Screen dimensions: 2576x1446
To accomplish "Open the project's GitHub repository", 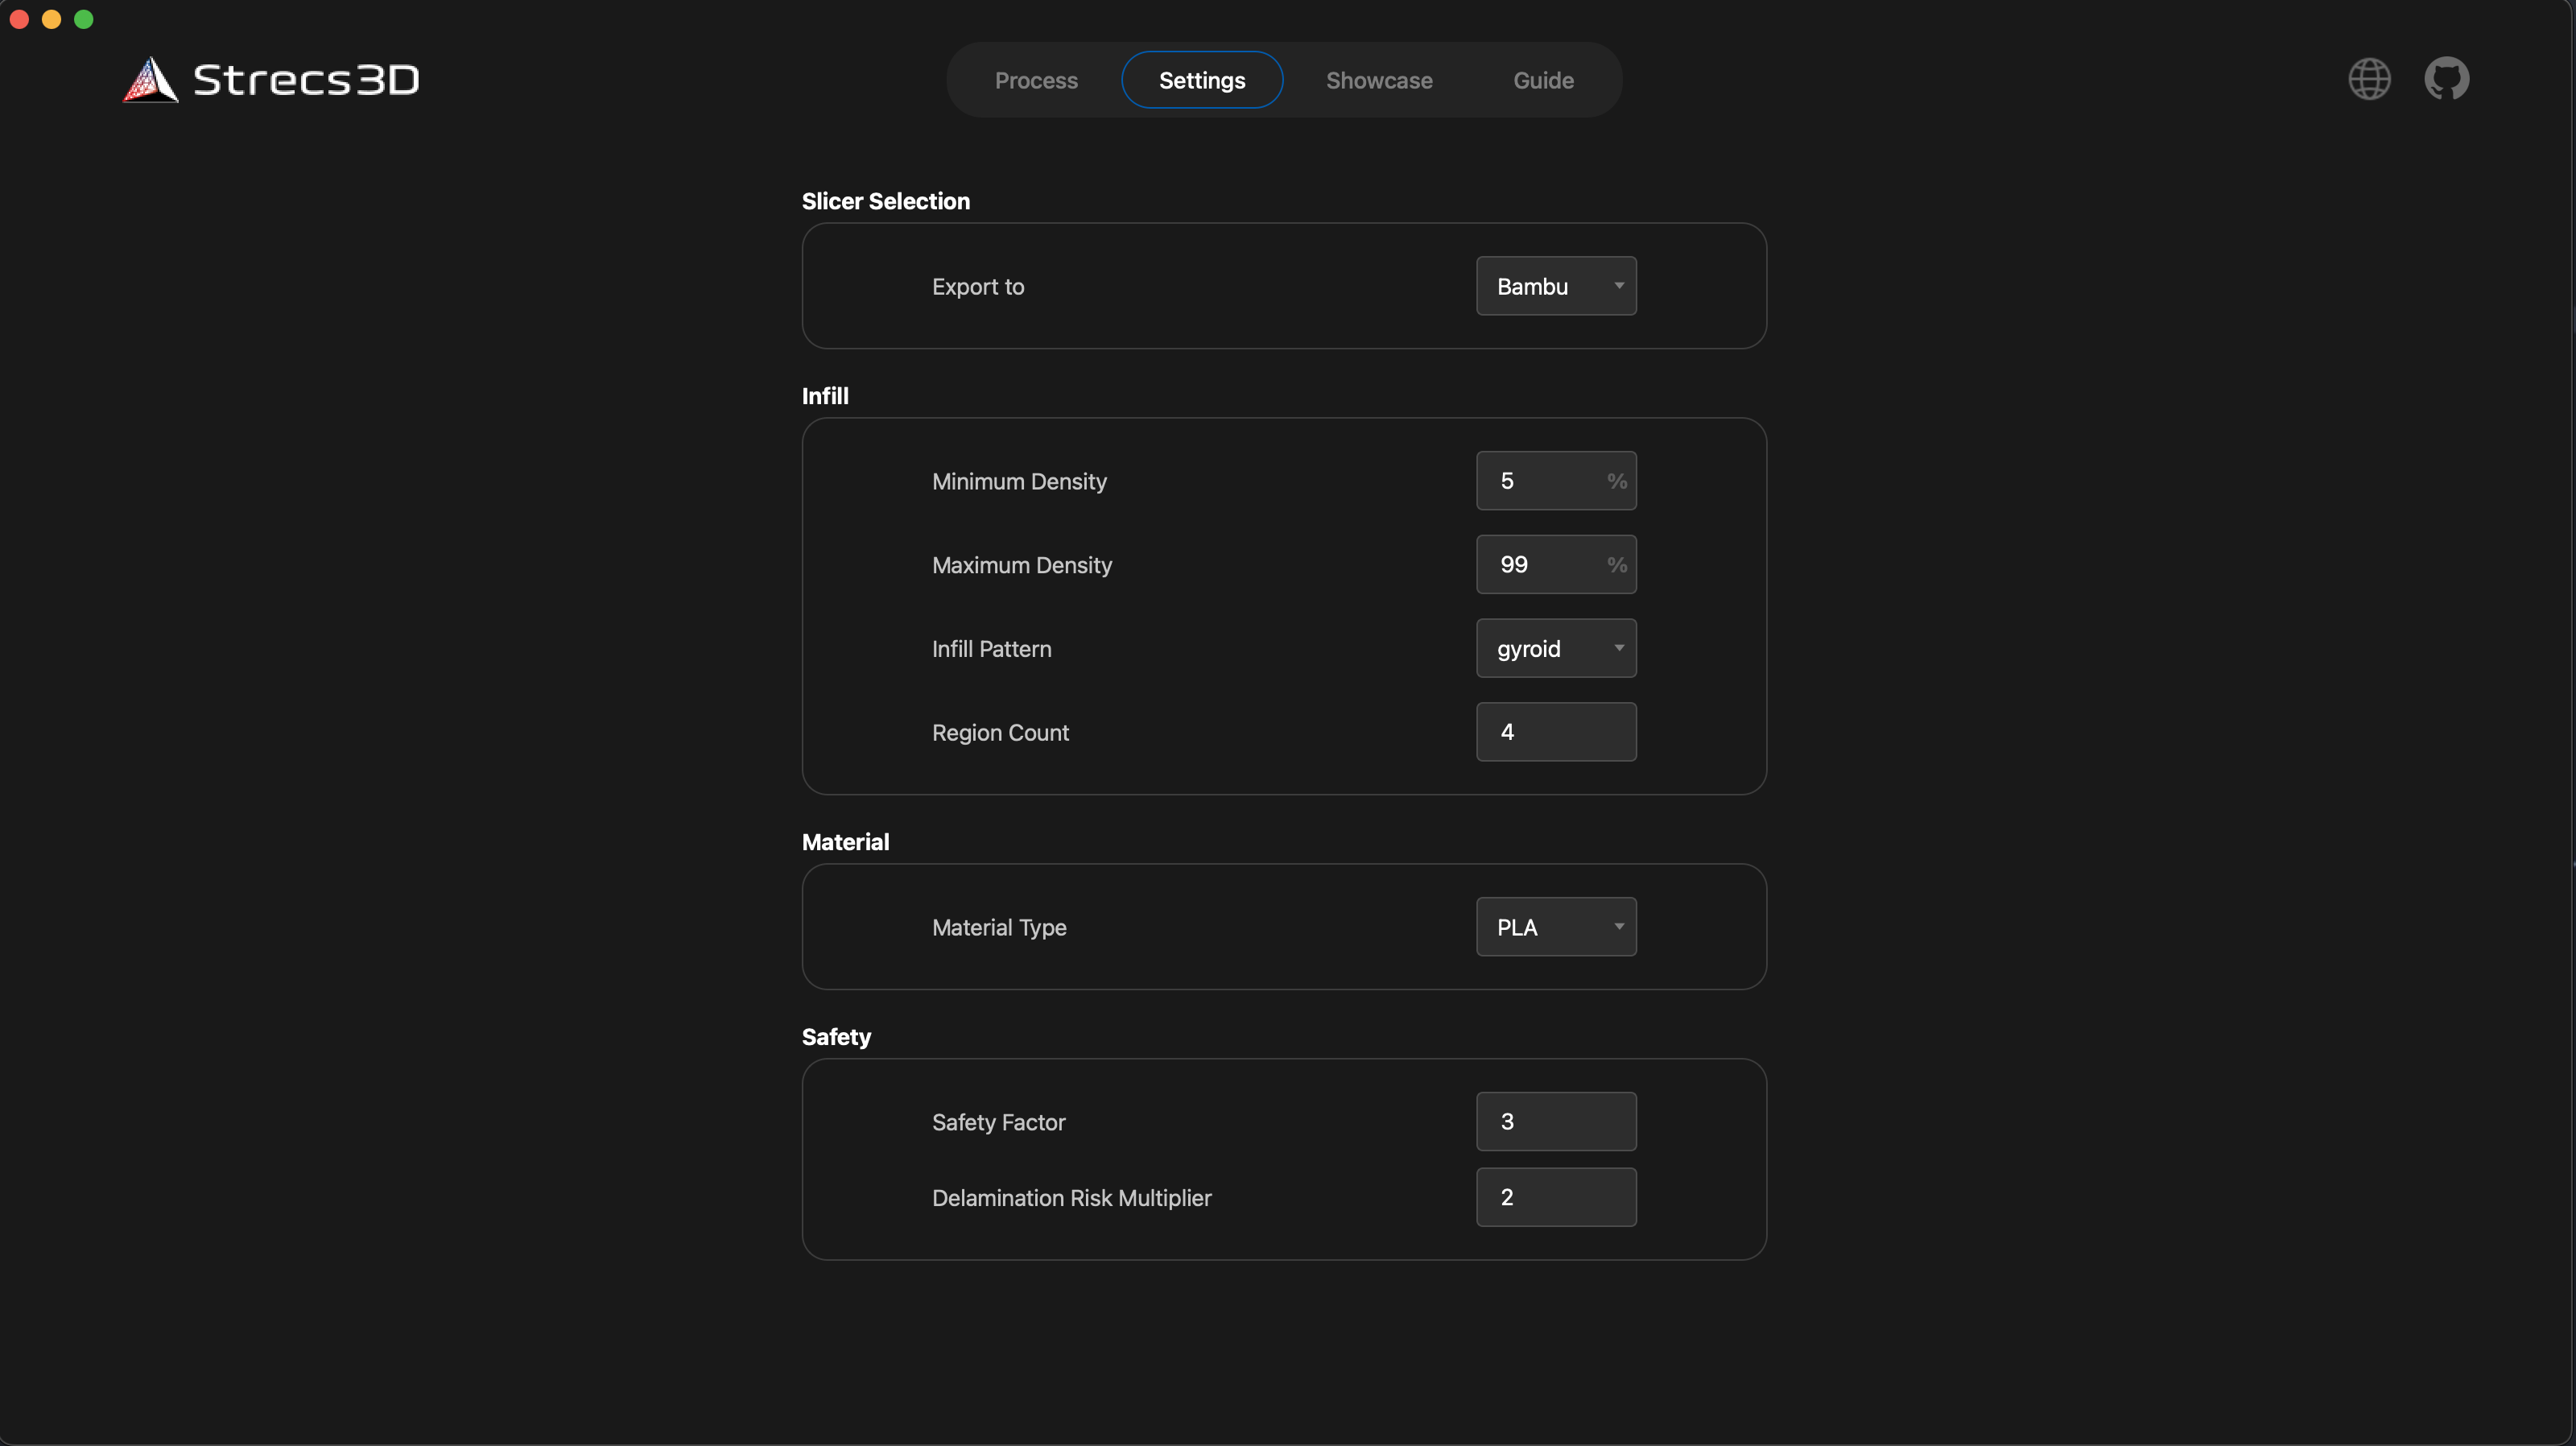I will point(2447,79).
